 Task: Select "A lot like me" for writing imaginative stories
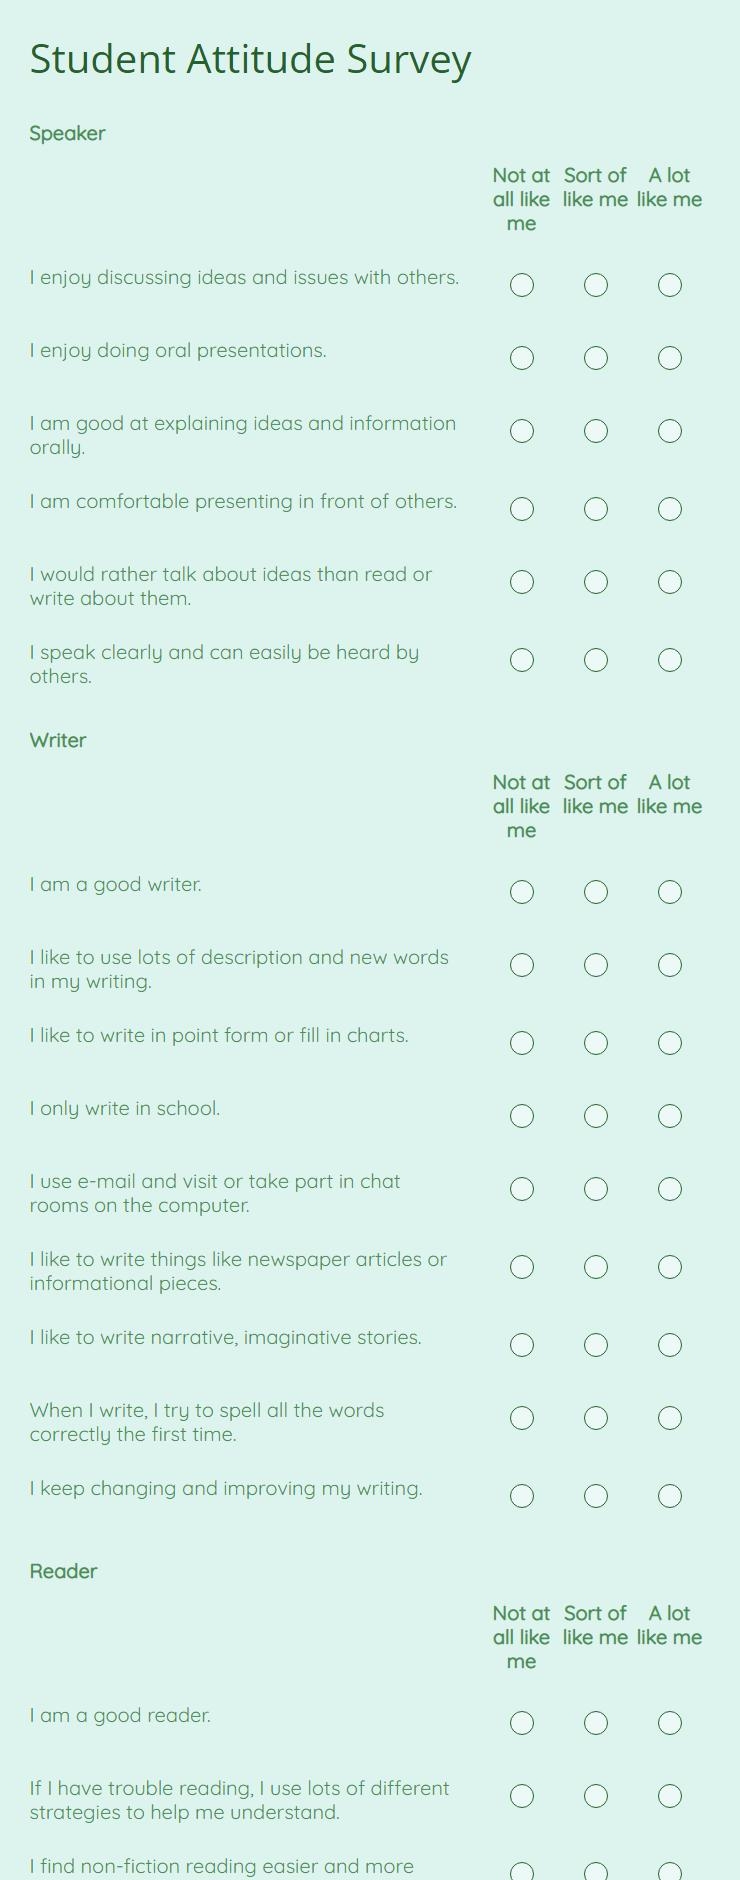pos(669,1344)
